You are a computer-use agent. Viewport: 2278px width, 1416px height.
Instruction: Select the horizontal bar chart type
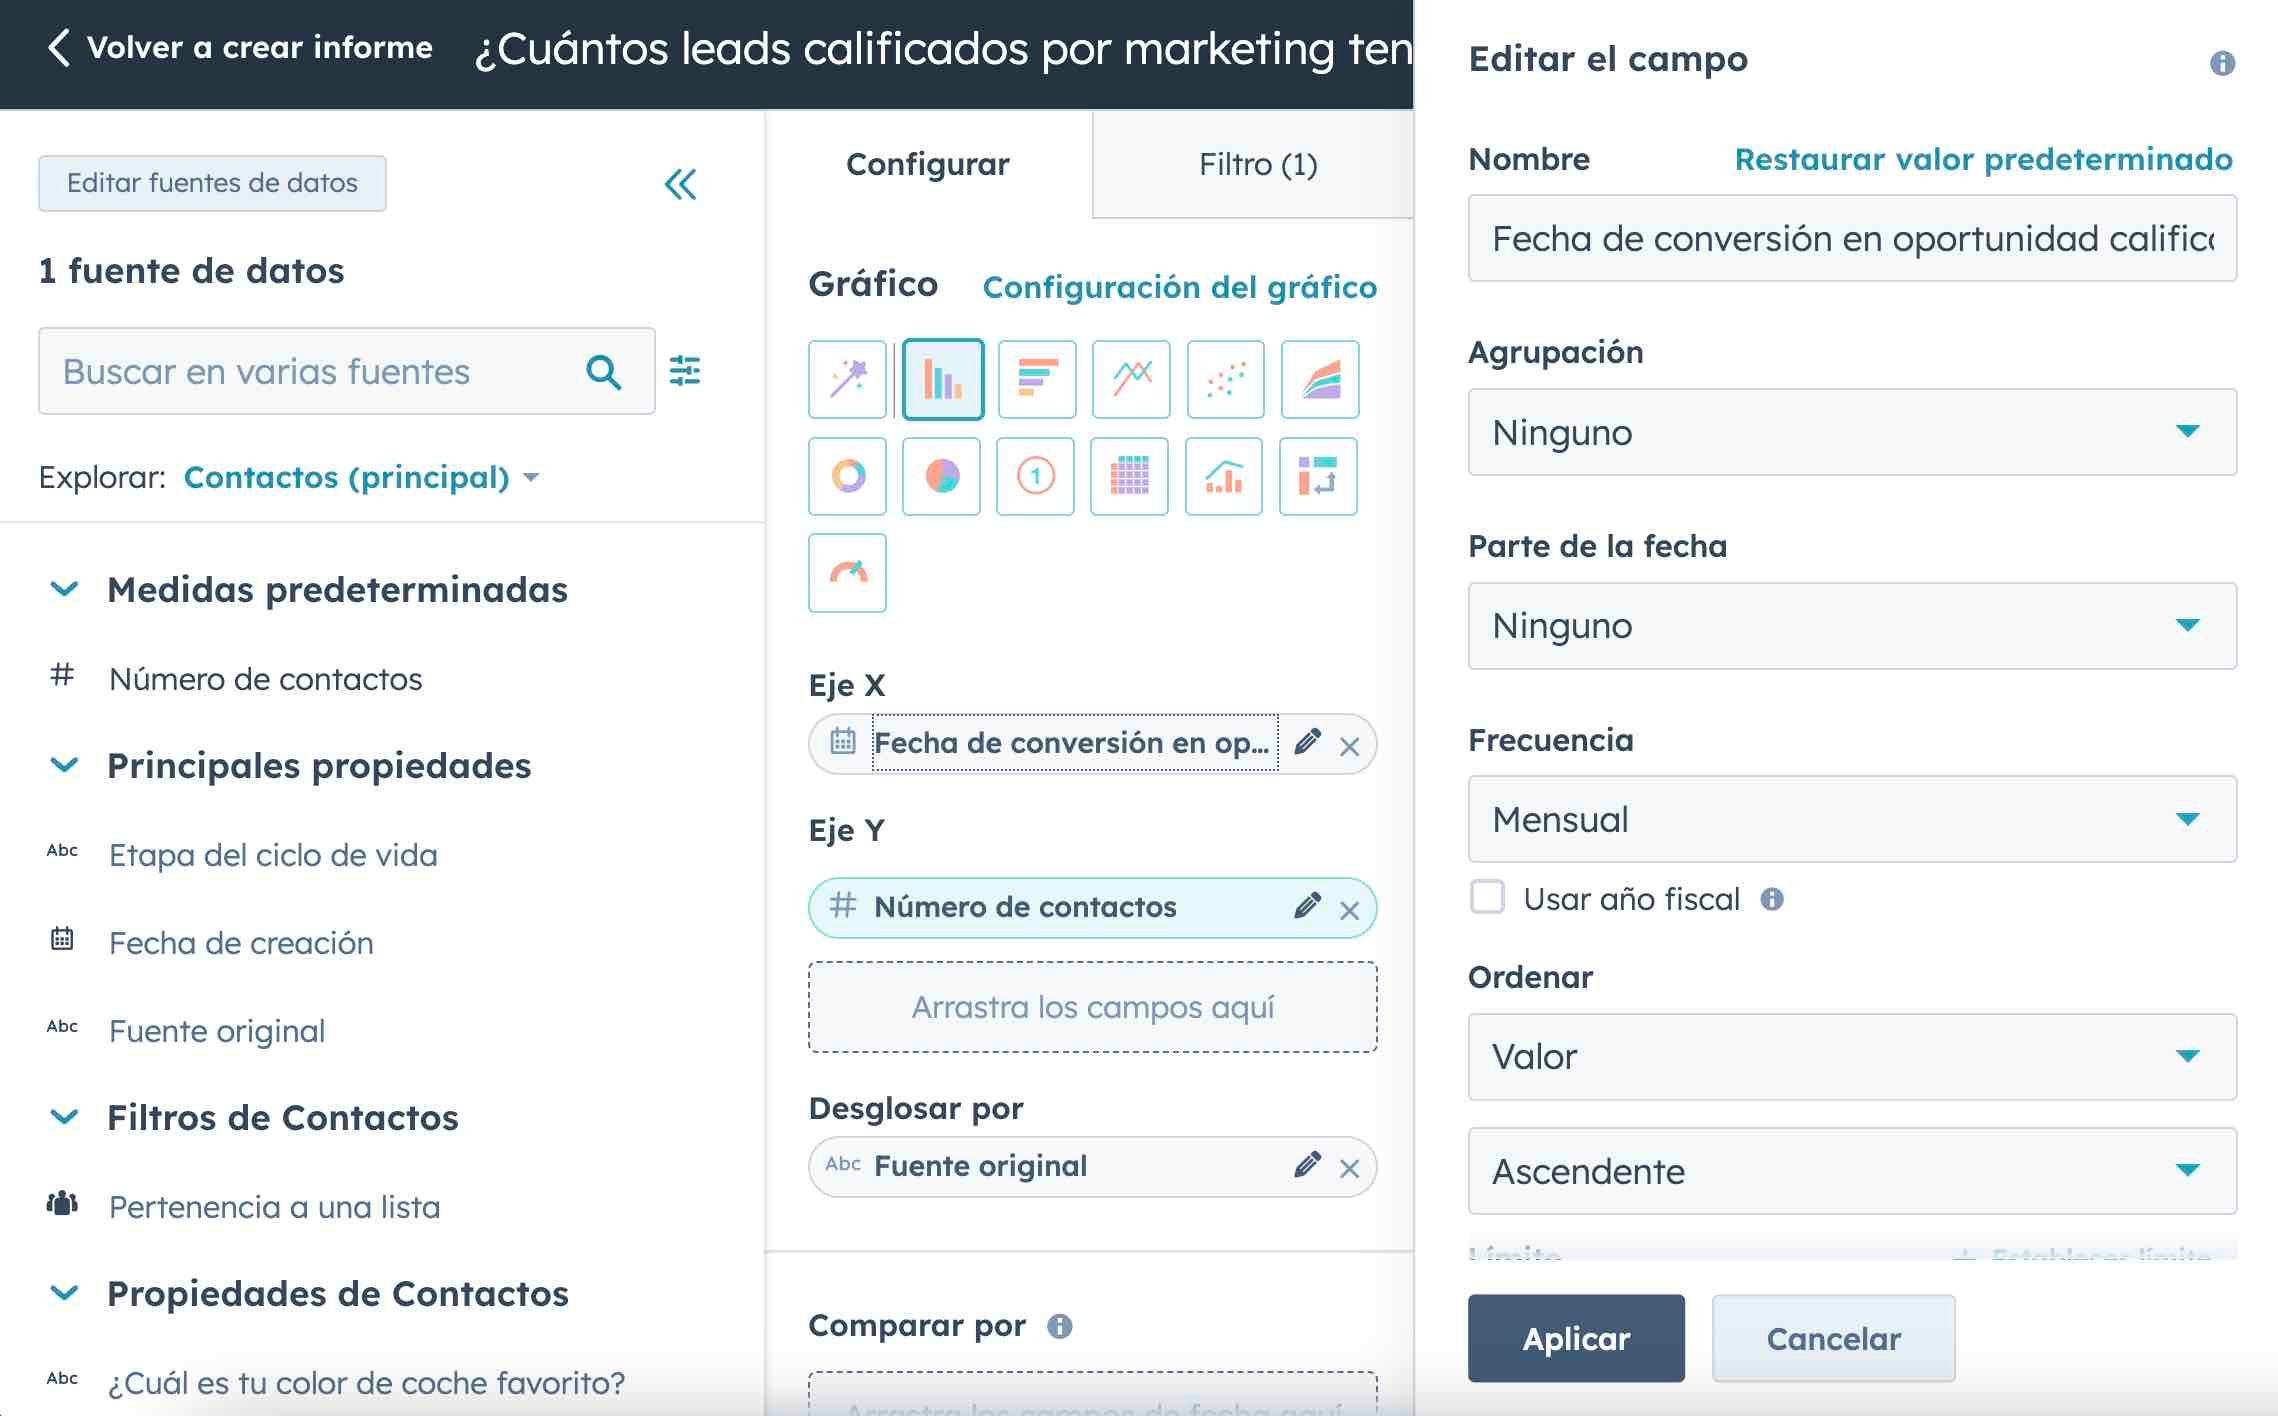tap(1037, 379)
